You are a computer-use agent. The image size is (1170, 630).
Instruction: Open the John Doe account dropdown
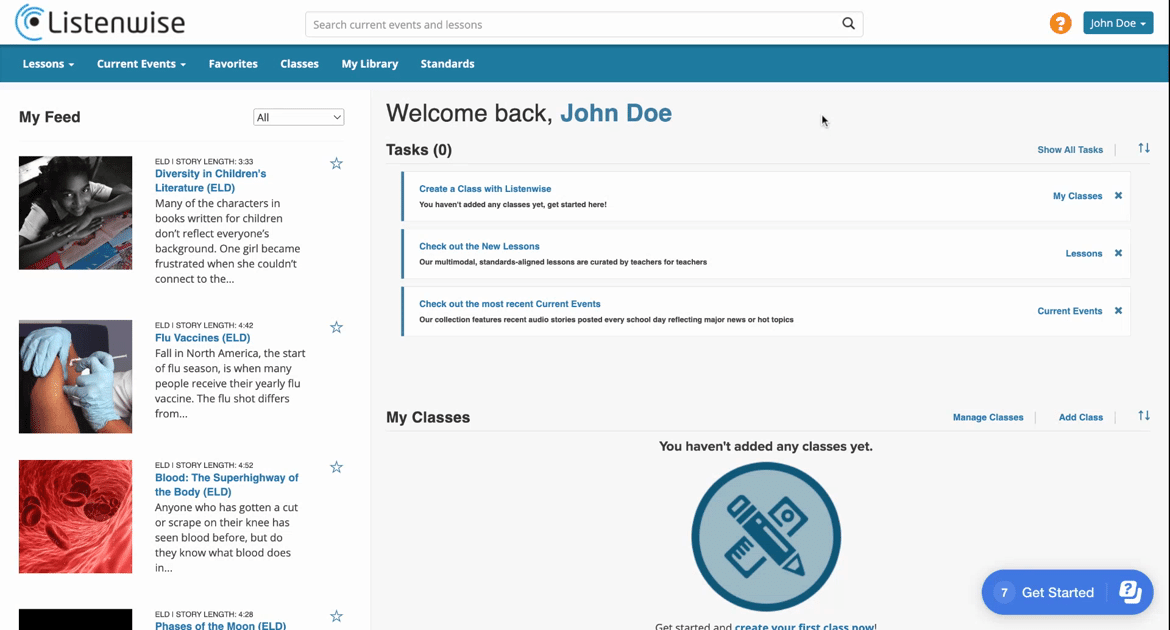pos(1118,23)
